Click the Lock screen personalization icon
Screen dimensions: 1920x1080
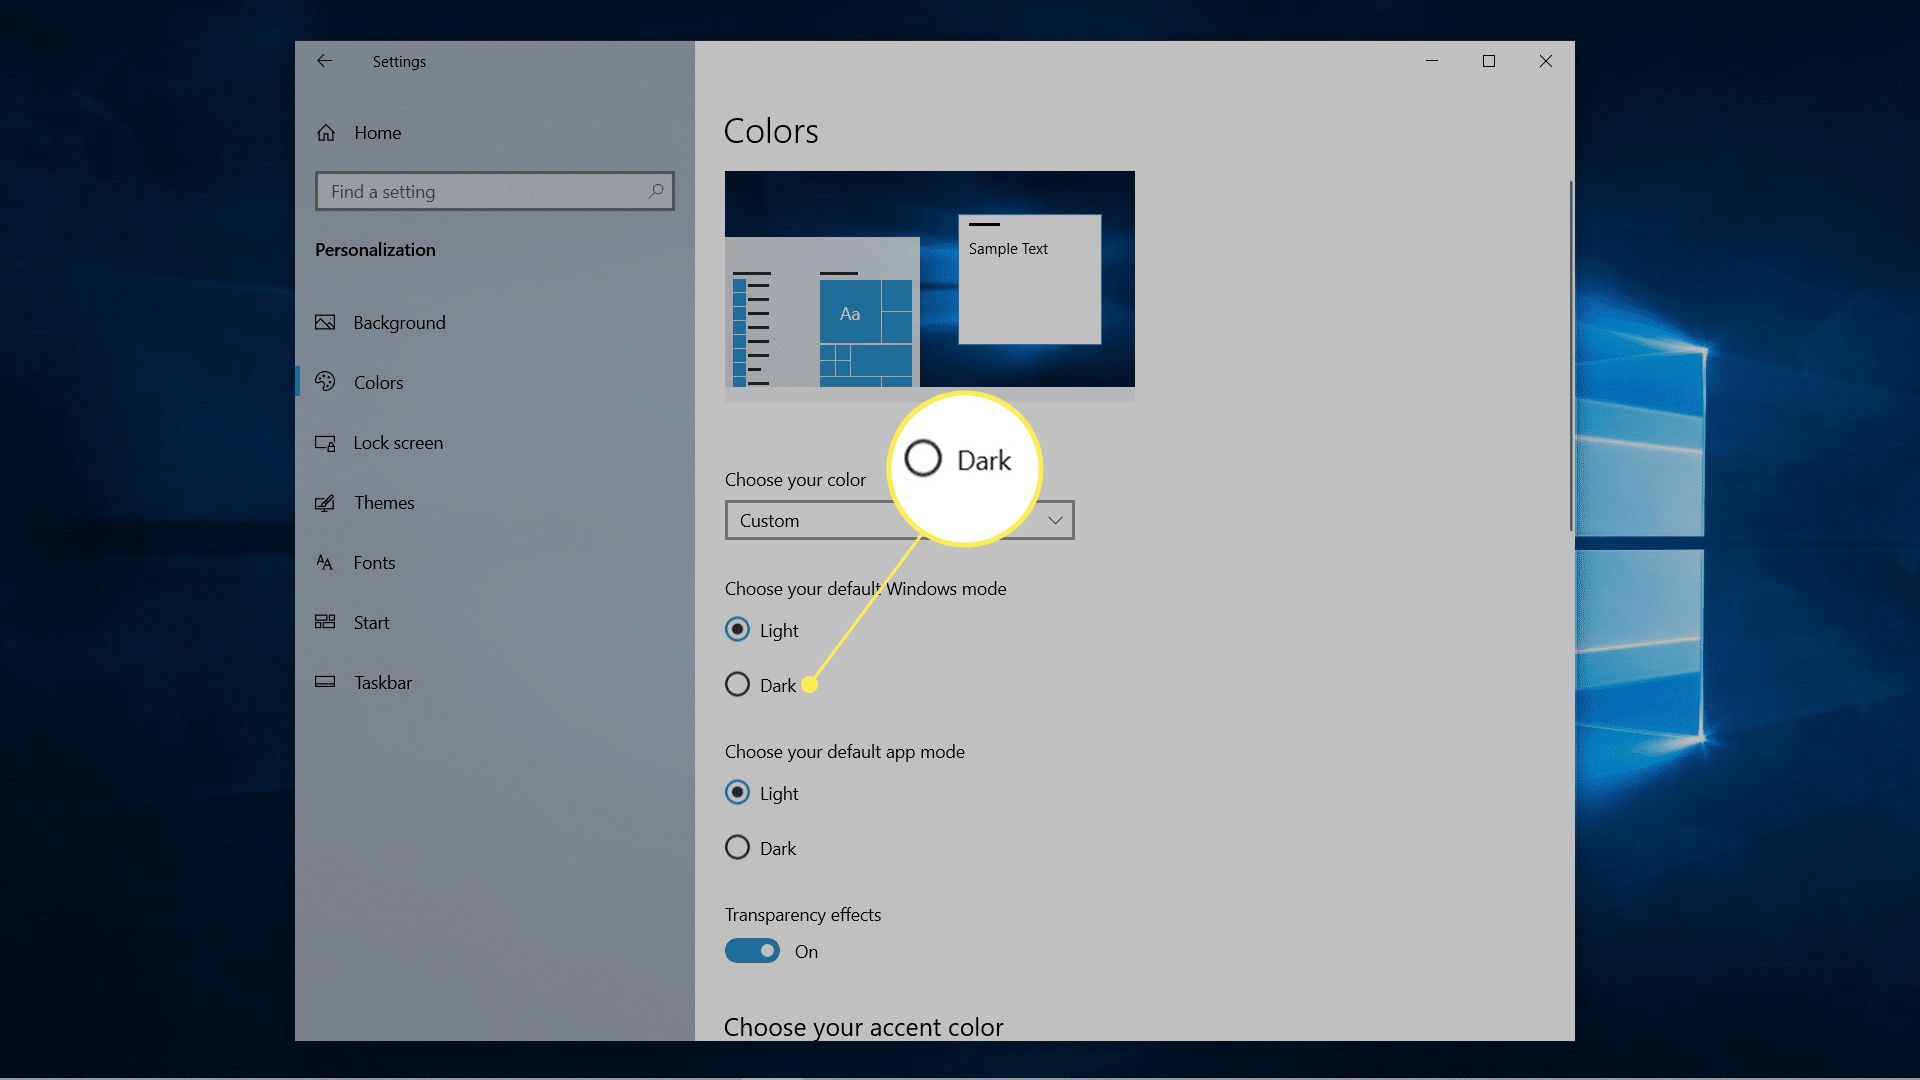[x=326, y=442]
